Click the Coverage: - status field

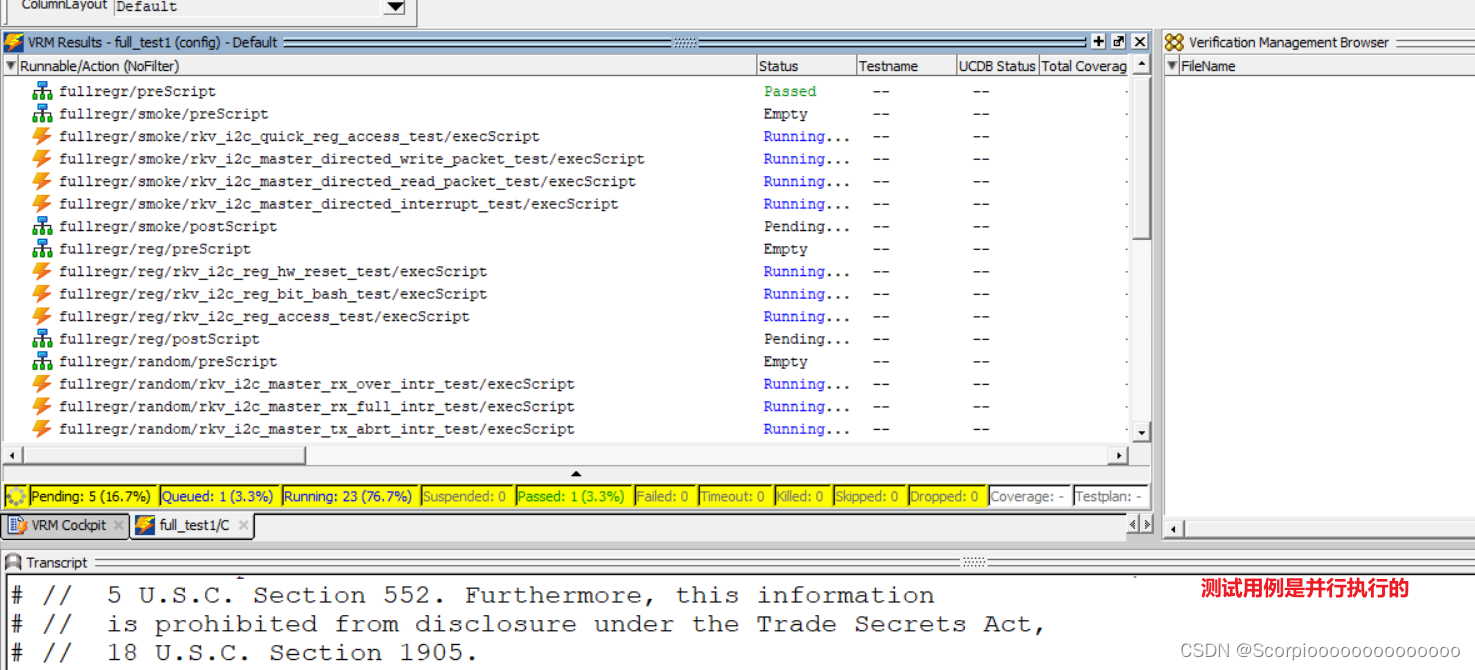(1029, 496)
